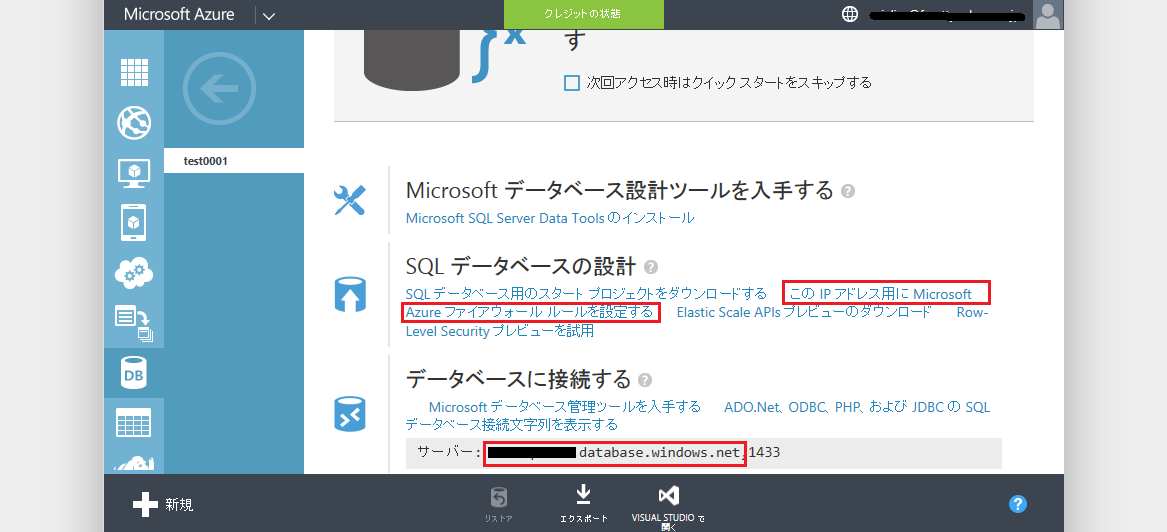
Task: Select the SQL Databases DB icon
Action: click(134, 374)
